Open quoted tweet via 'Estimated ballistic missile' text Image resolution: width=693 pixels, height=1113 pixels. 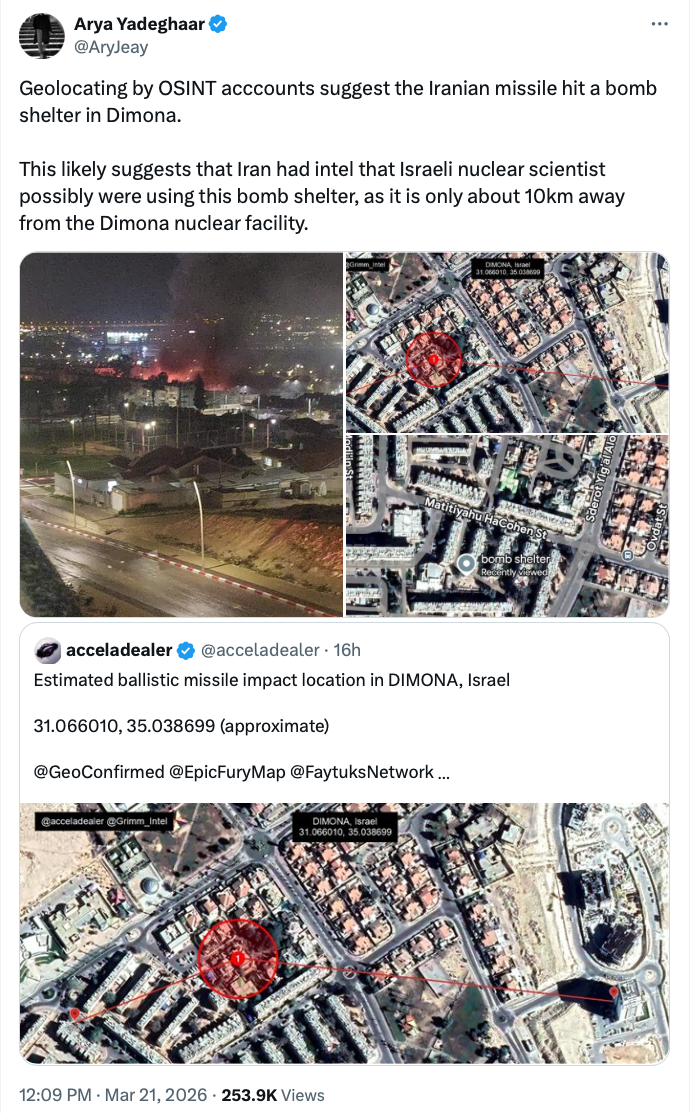[271, 681]
